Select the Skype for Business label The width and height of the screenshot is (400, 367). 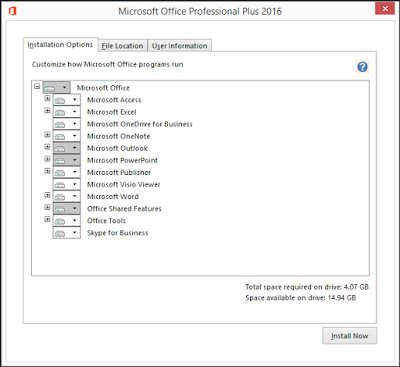point(118,233)
